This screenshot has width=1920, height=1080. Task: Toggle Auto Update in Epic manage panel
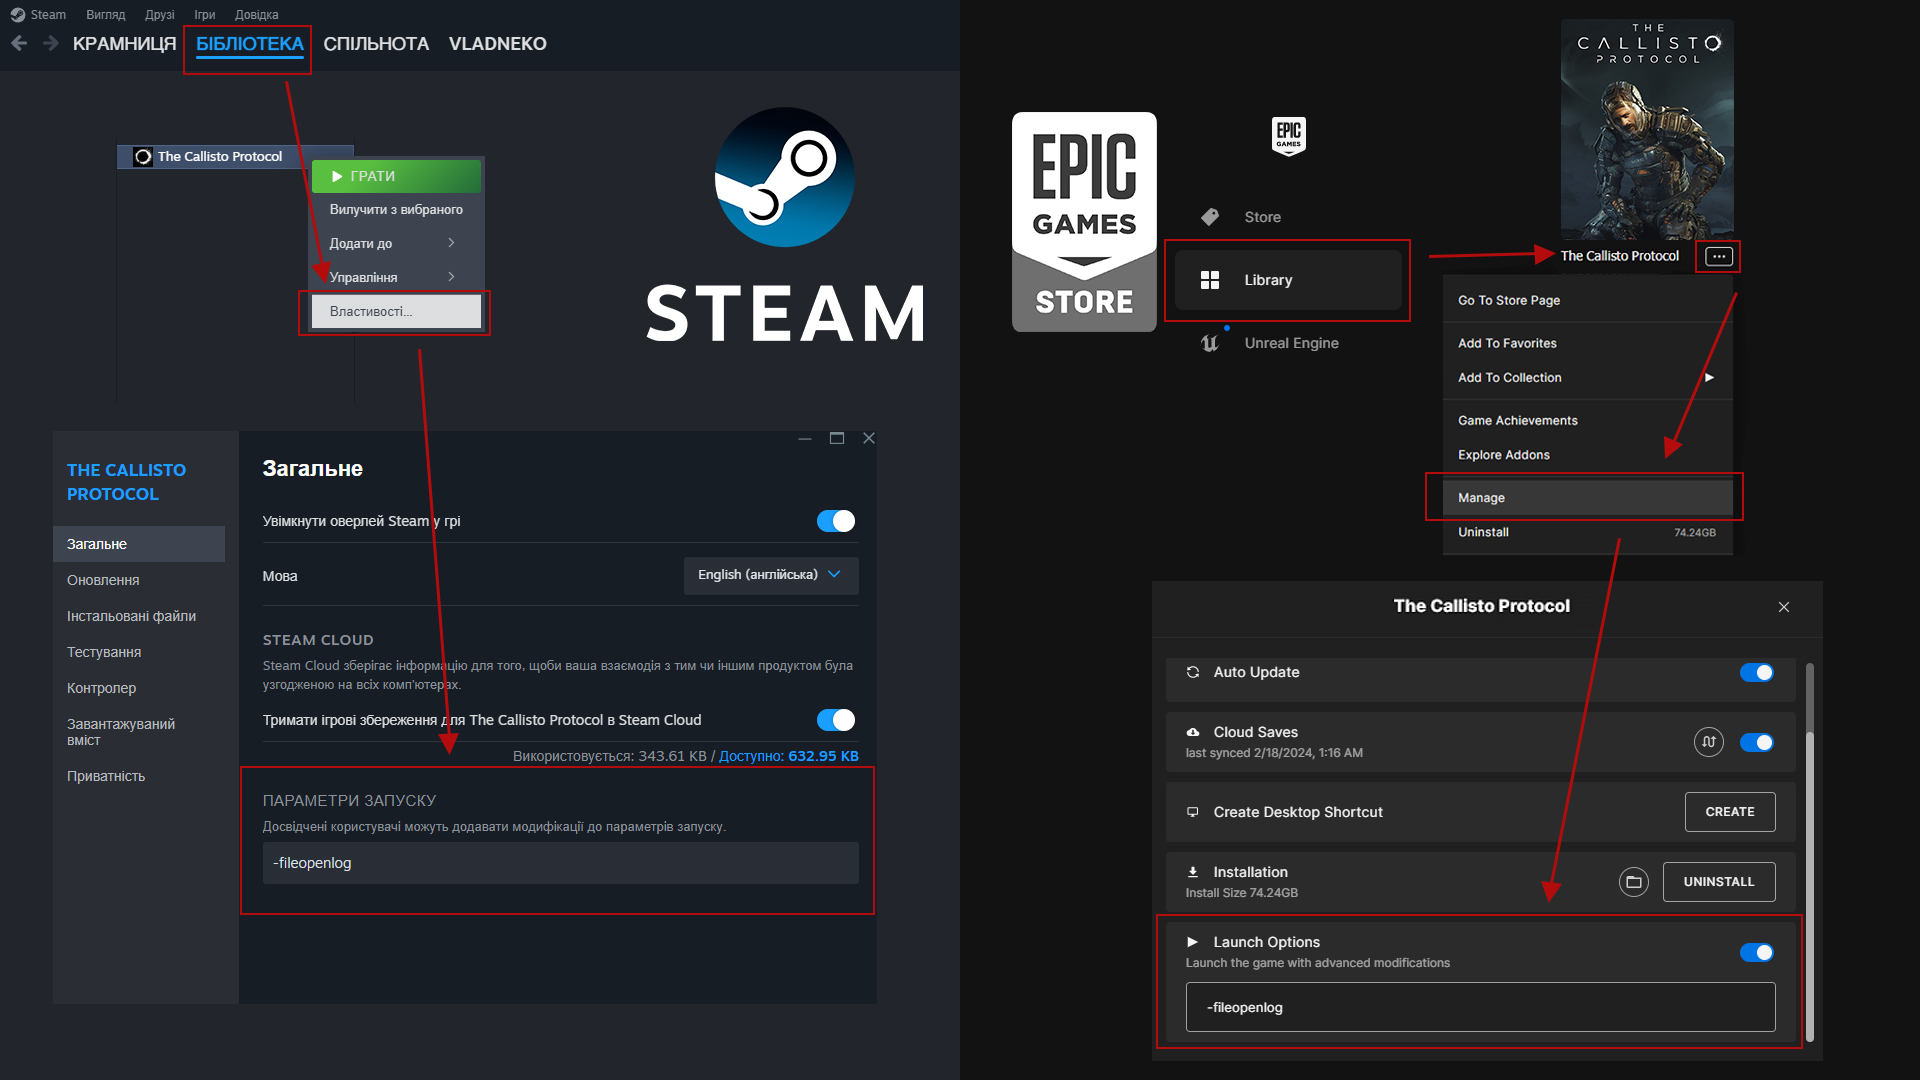click(x=1756, y=672)
